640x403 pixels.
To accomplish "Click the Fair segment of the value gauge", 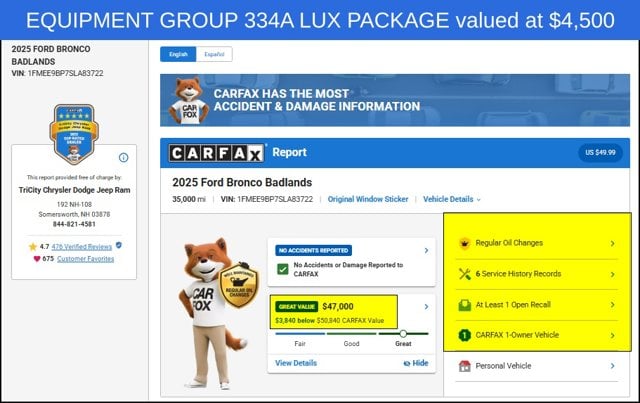I will [x=300, y=334].
